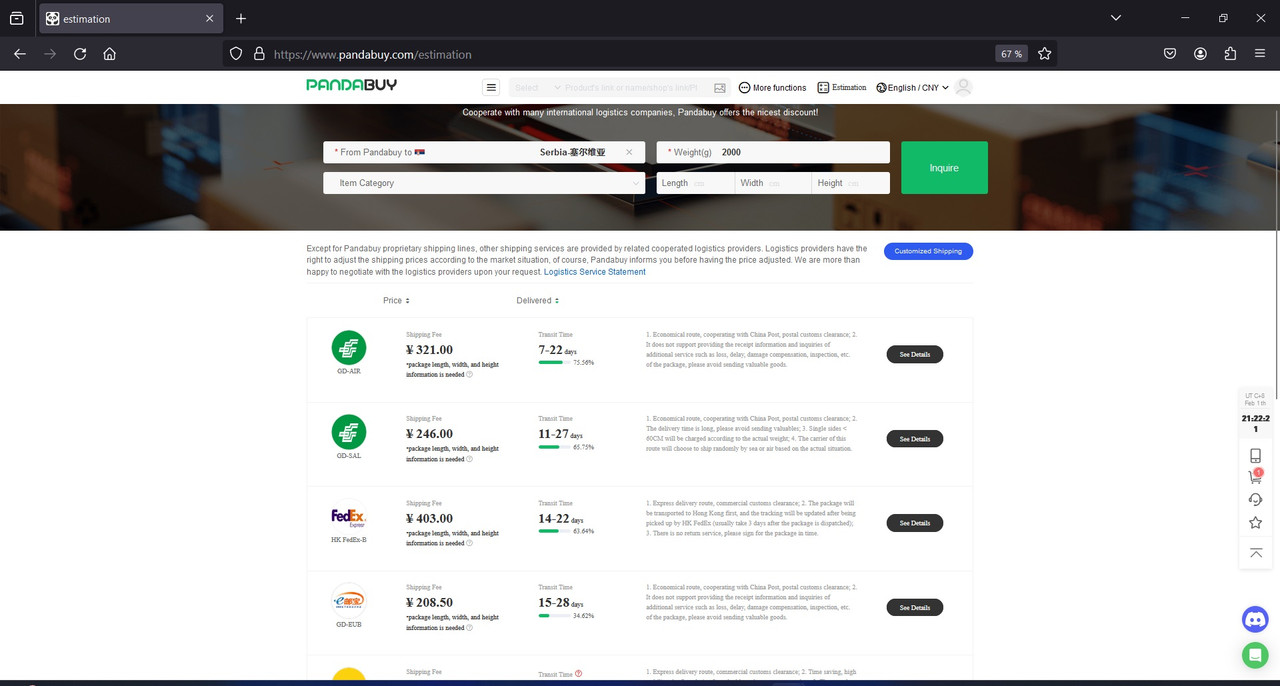Open More functions menu
Screen dimensions: 1280x686
[x=772, y=88]
